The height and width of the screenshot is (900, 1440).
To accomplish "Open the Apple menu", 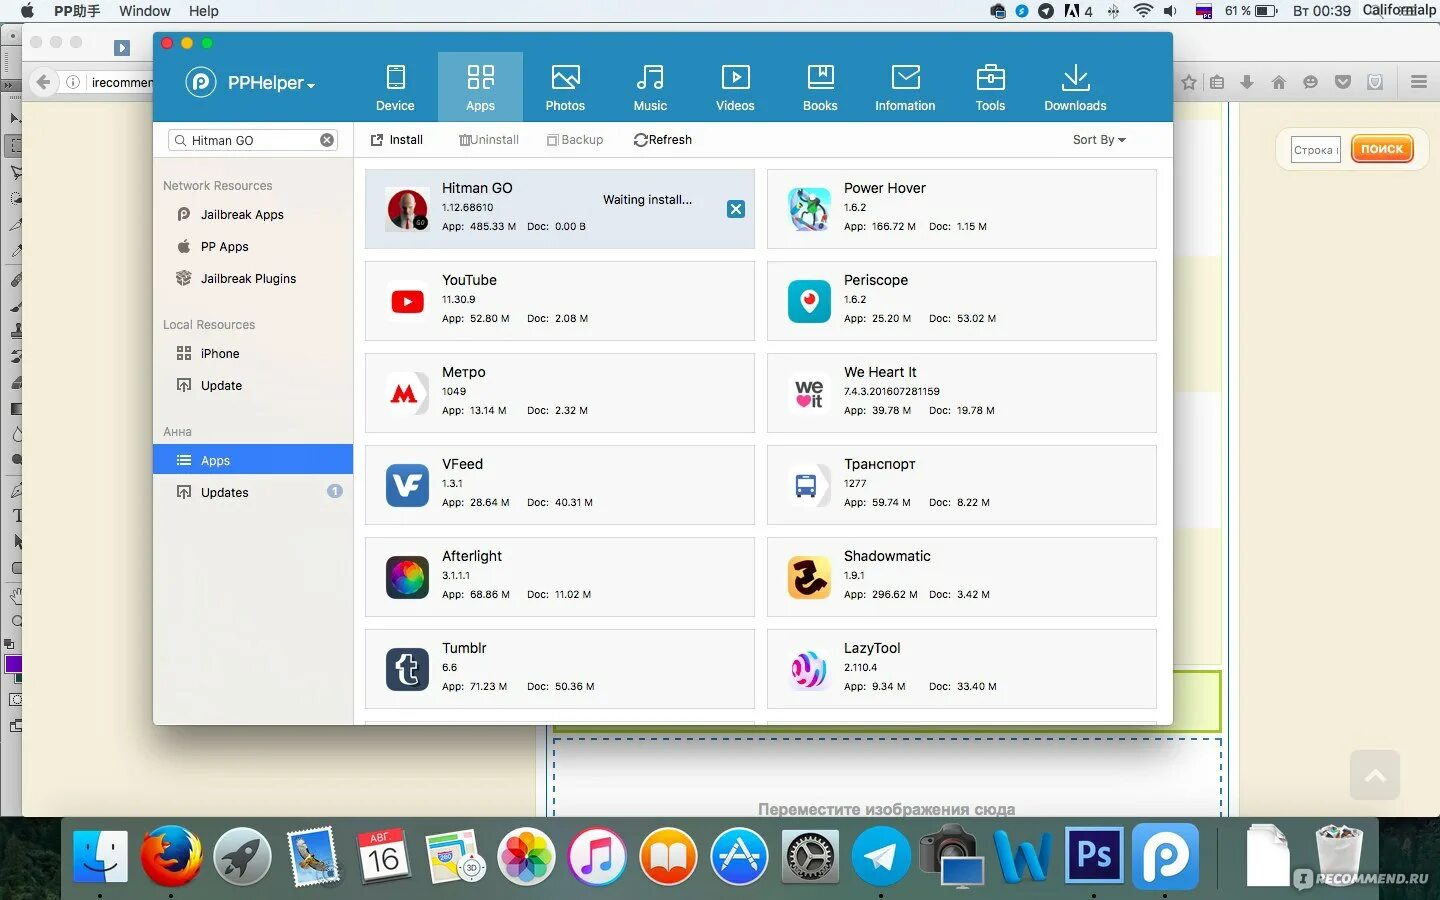I will pos(27,11).
